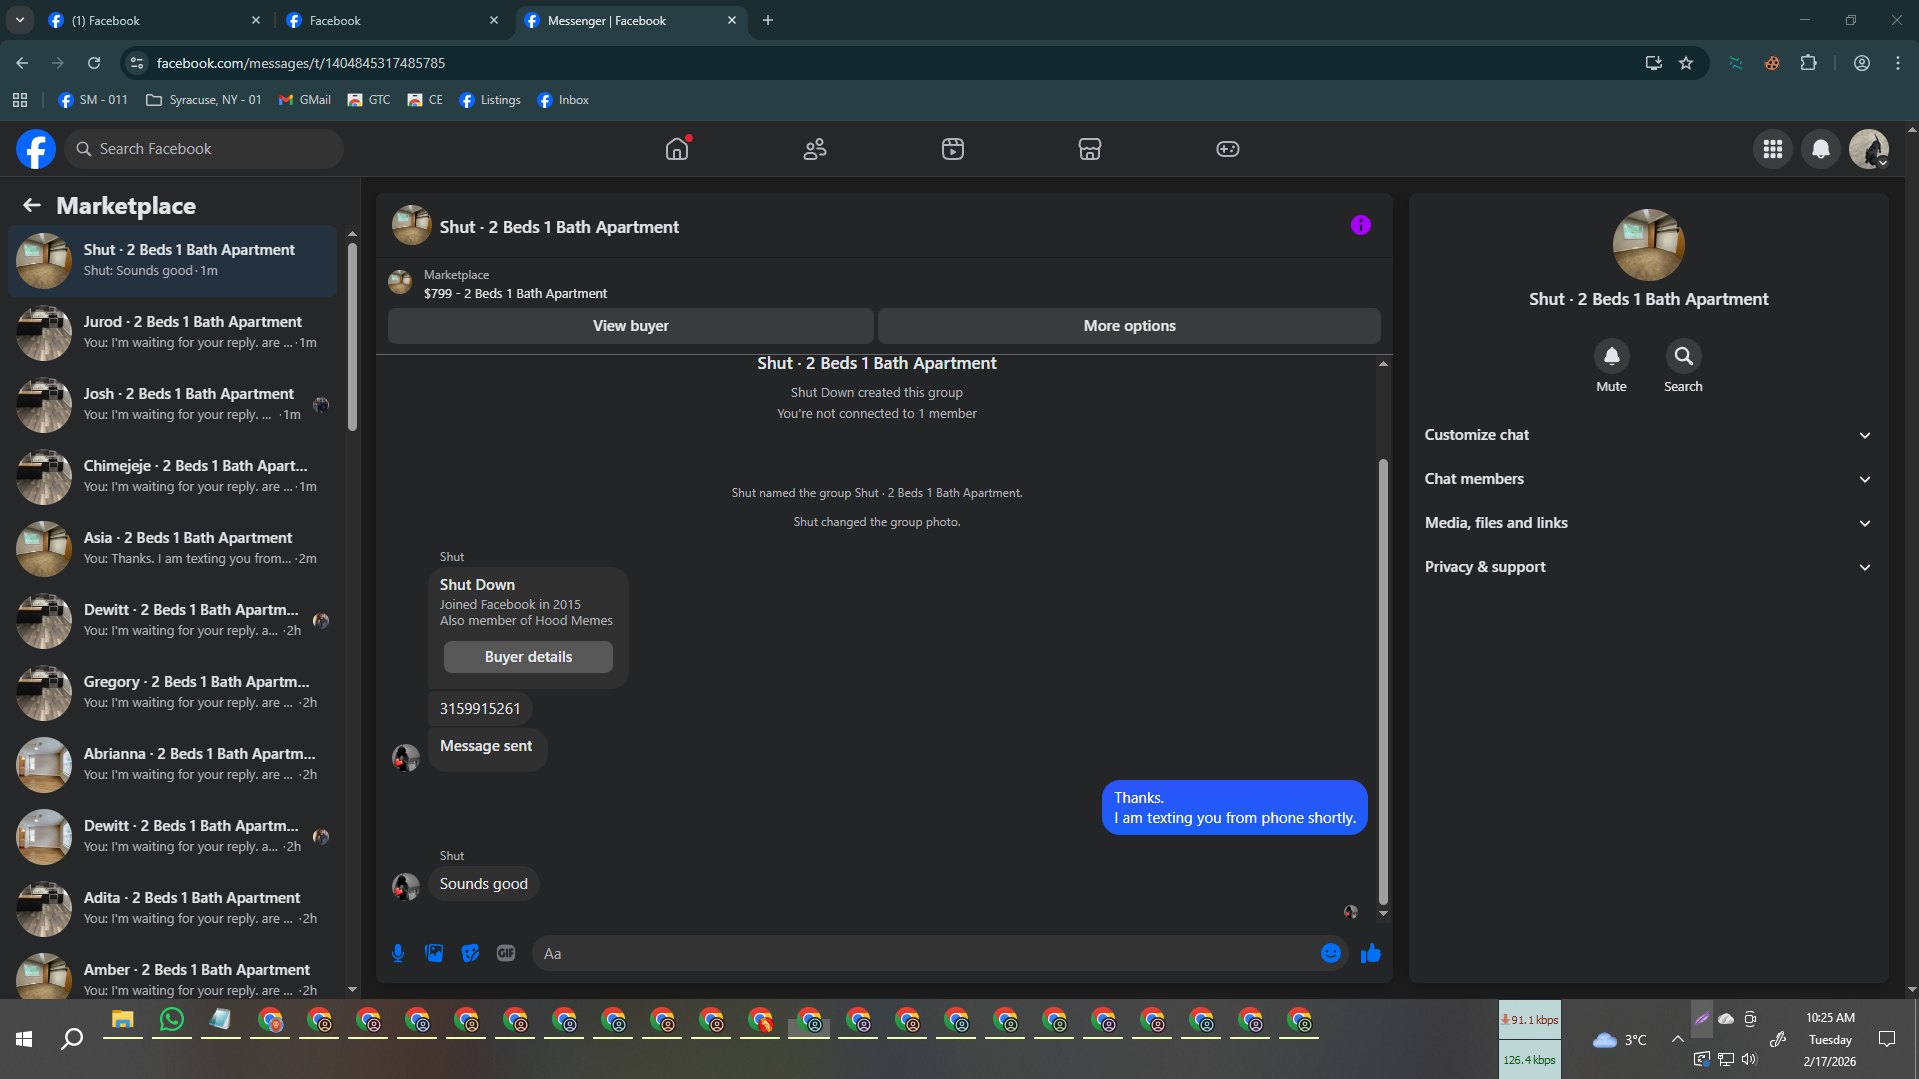Open the Marketplace storefront icon
The image size is (1919, 1079).
(1090, 149)
